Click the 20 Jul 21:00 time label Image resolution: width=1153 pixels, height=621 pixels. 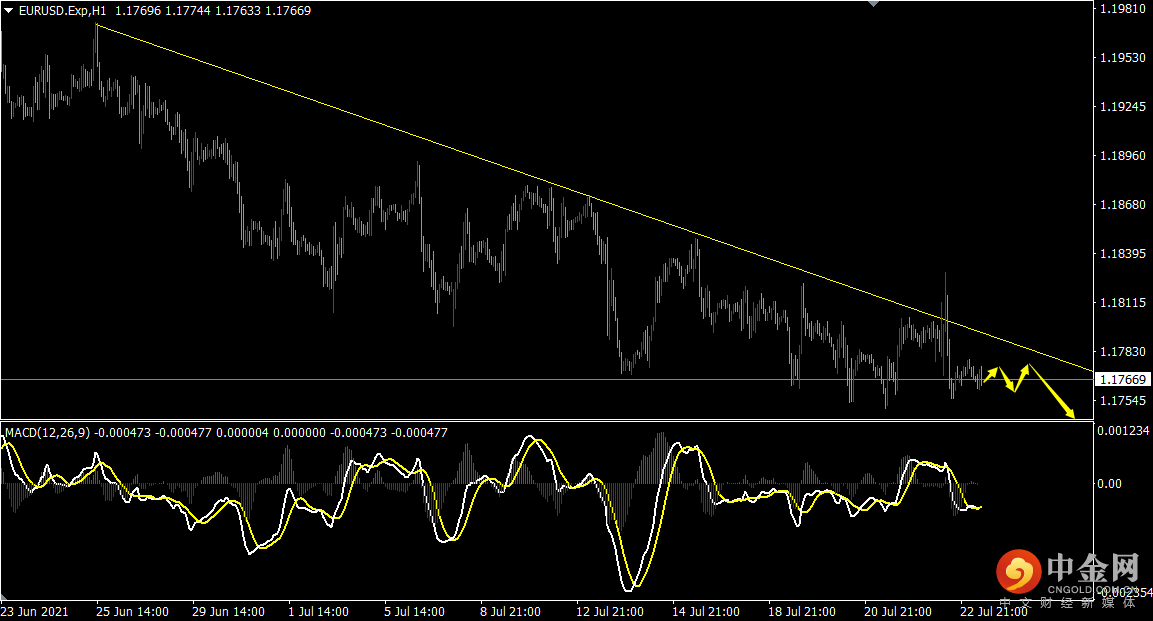click(x=898, y=611)
